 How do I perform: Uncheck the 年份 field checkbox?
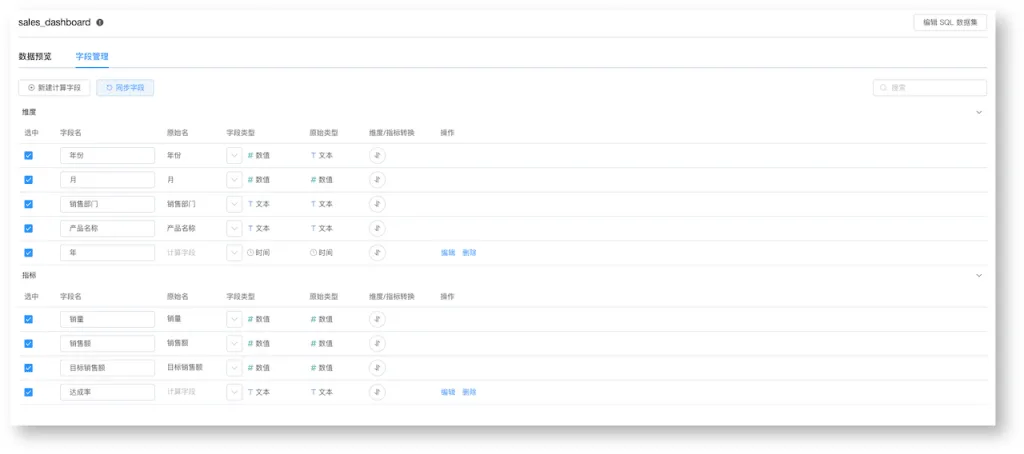click(29, 155)
